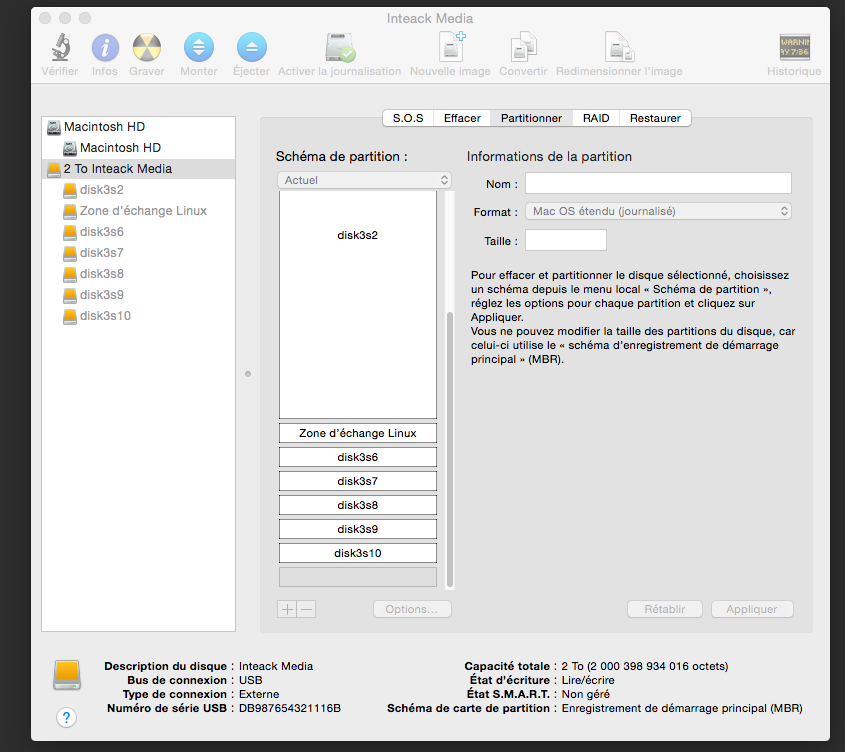Click Redimensionner l'image toolbar icon
This screenshot has width=845, height=752.
[x=619, y=47]
